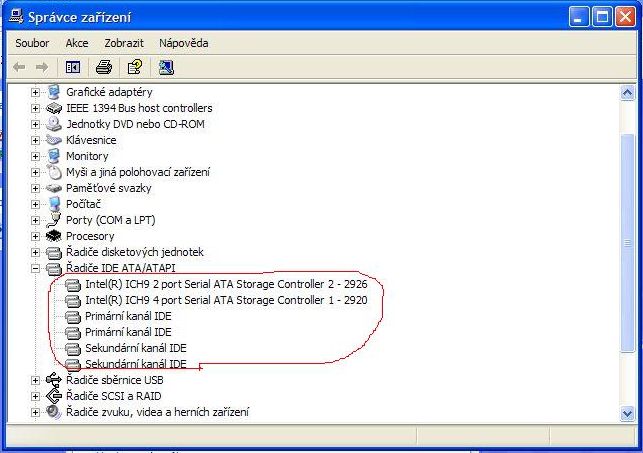
Task: Select the last Sekundární kanál IDE entry
Action: (136, 364)
